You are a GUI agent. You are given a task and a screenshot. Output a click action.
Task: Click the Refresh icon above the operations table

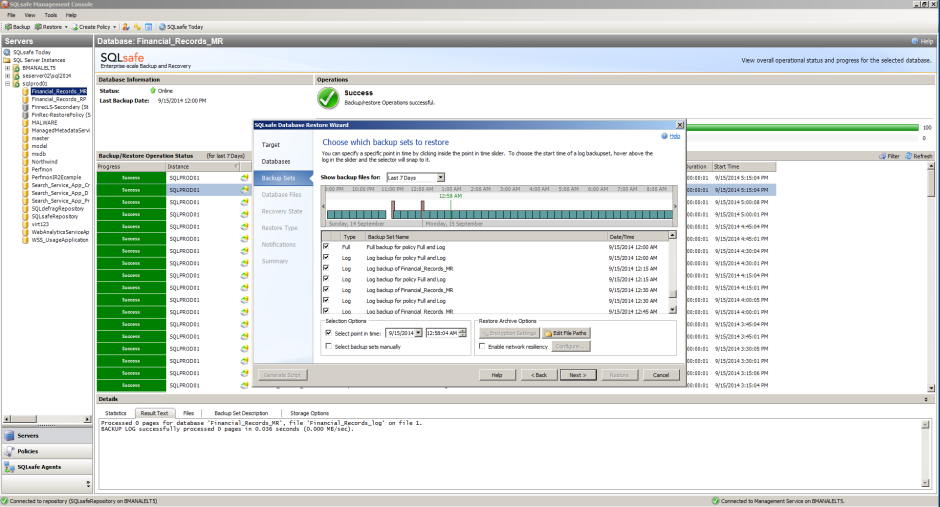[909, 156]
